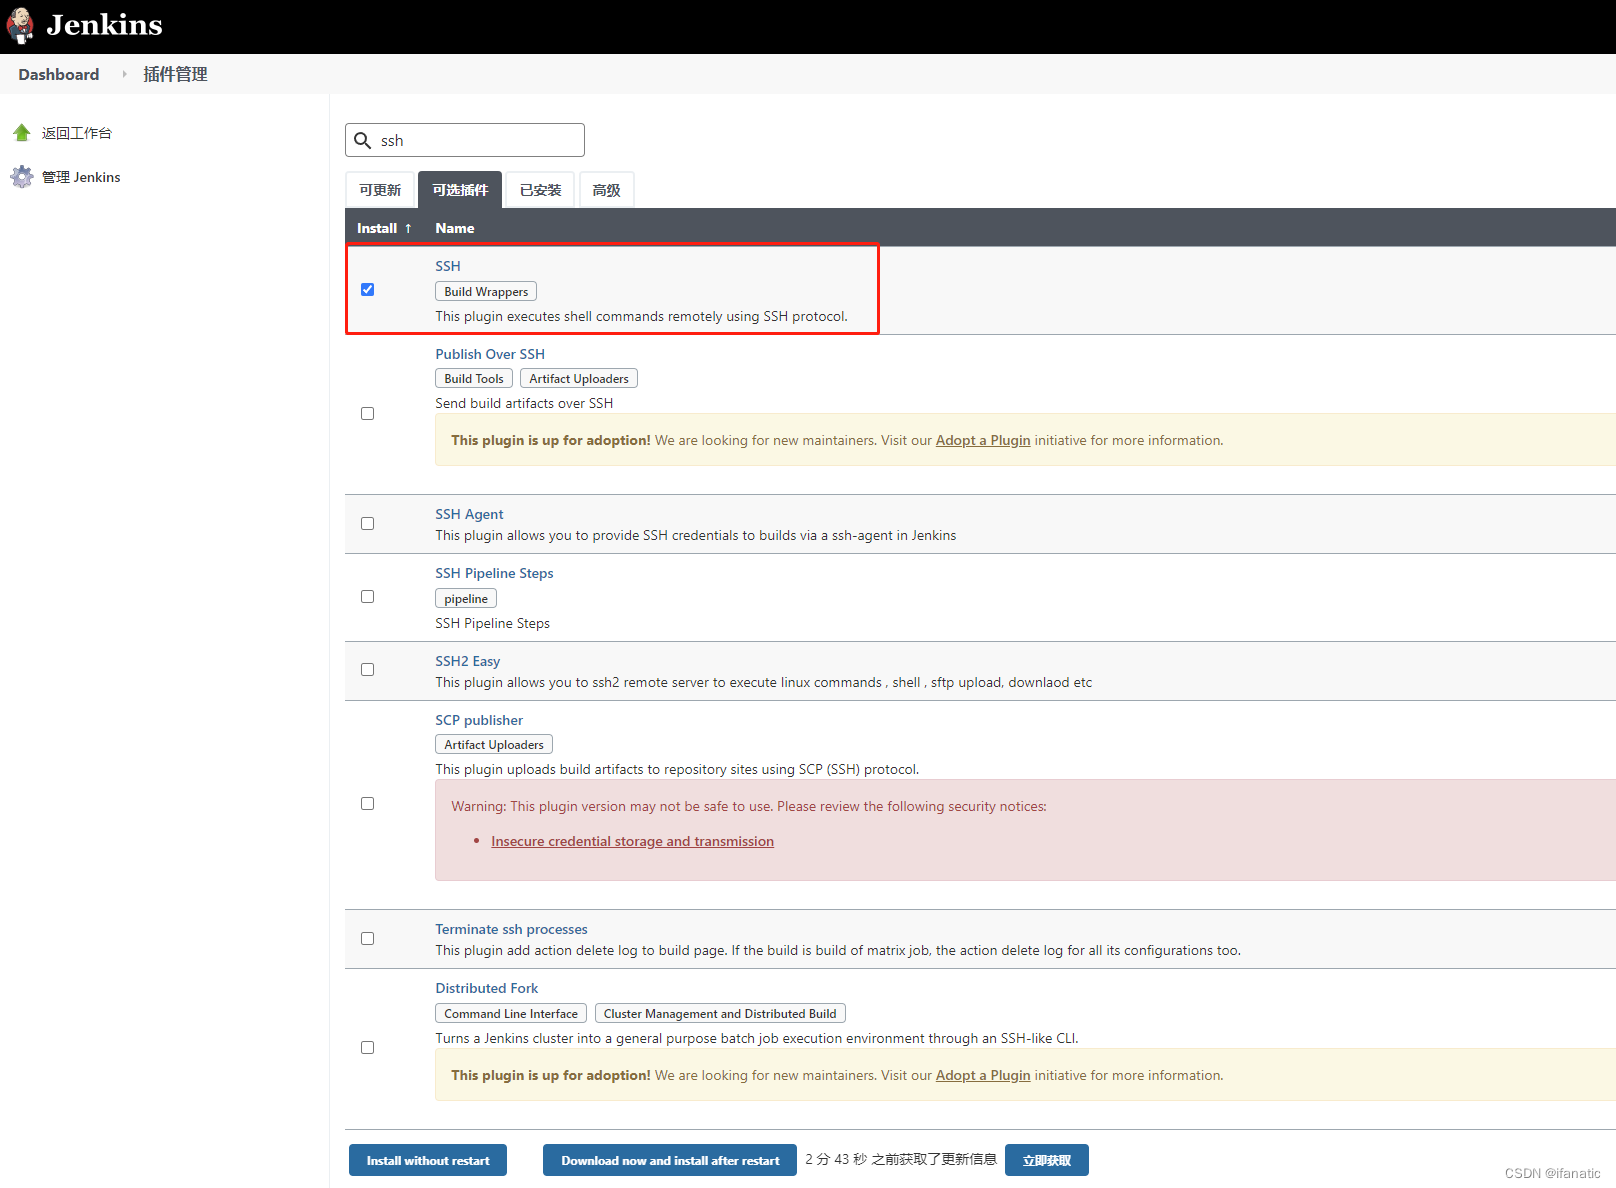The height and width of the screenshot is (1188, 1616).
Task: Open Insecure credential storage and transmission link
Action: pos(632,841)
